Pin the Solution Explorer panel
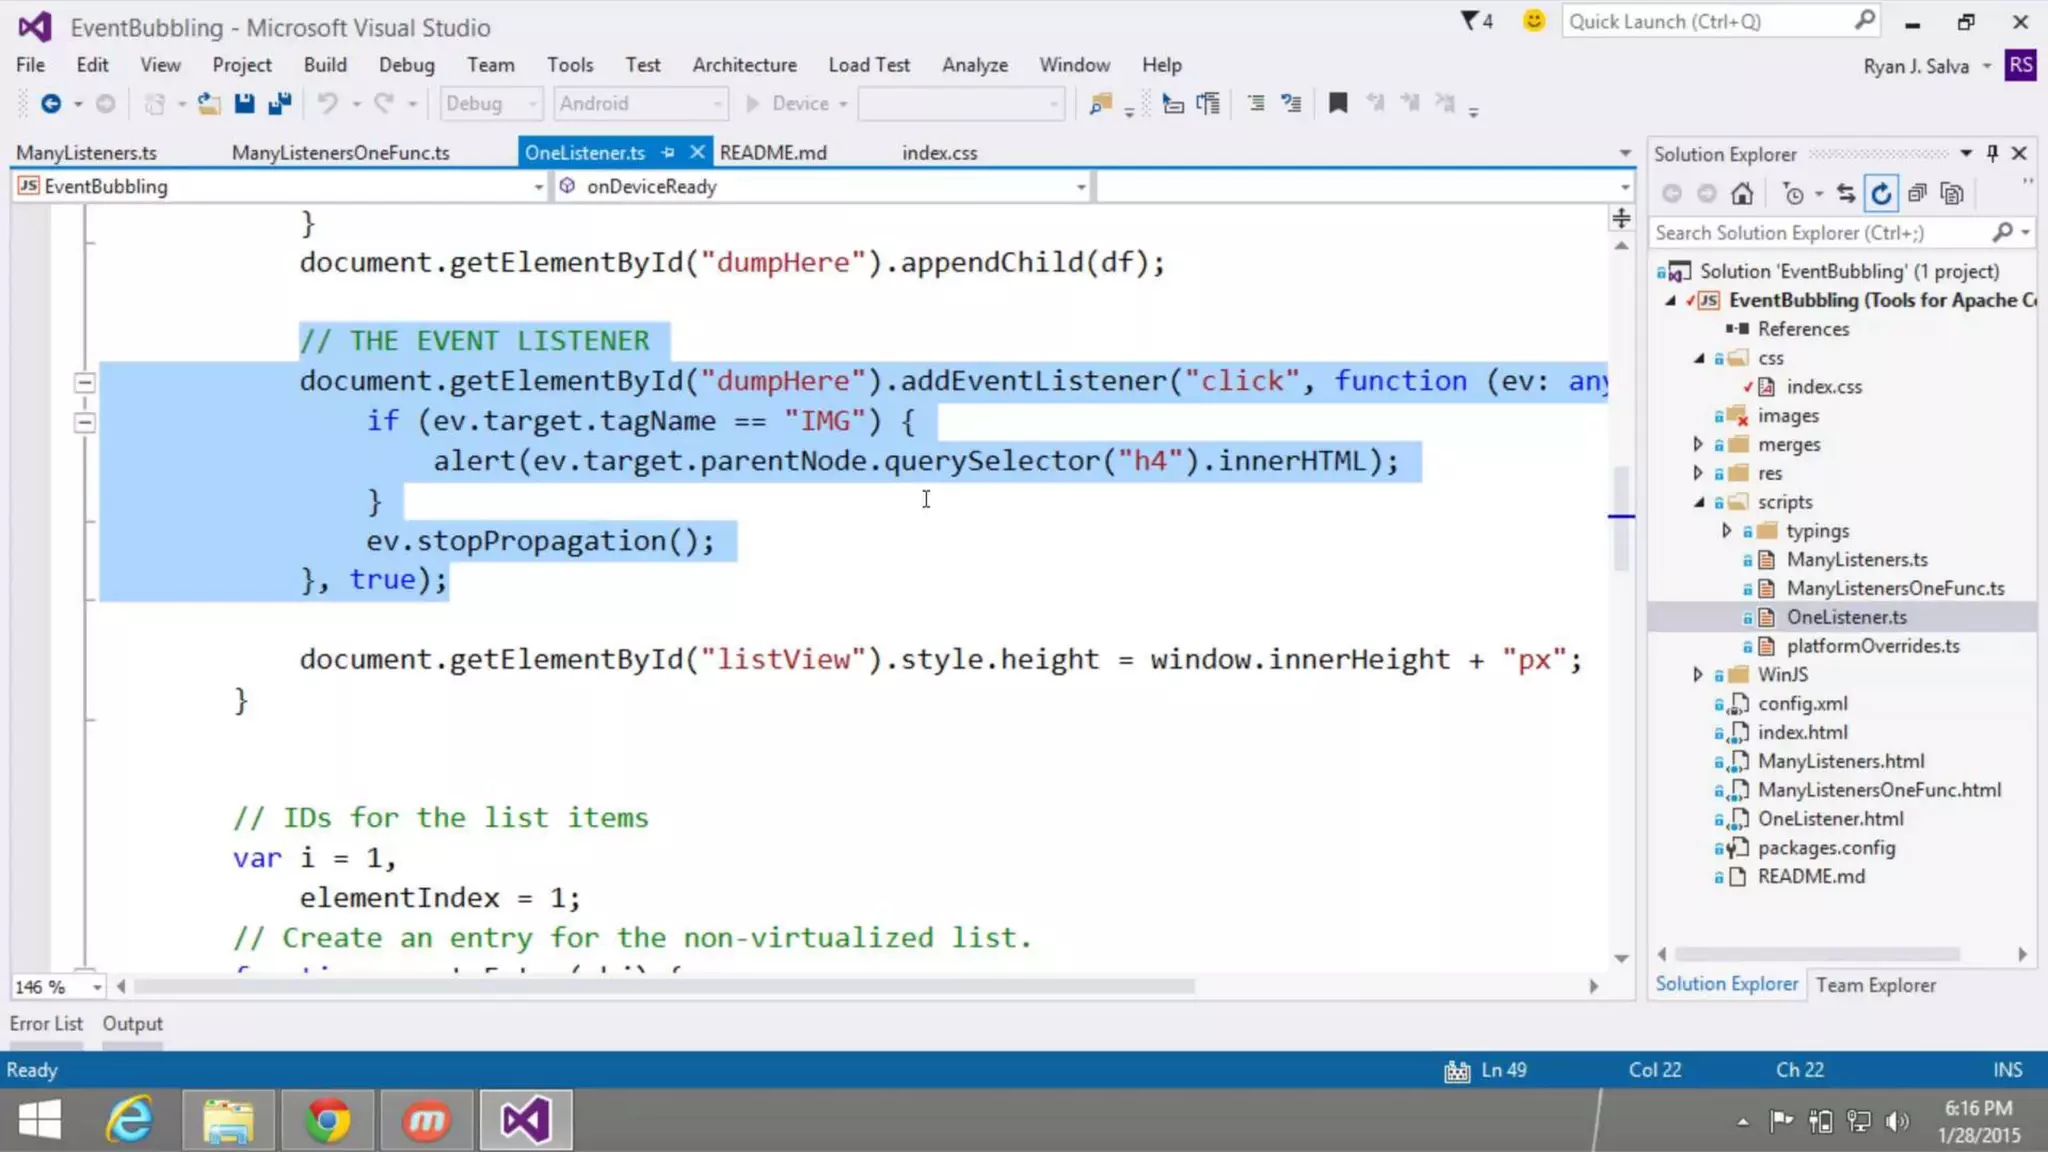 1992,153
